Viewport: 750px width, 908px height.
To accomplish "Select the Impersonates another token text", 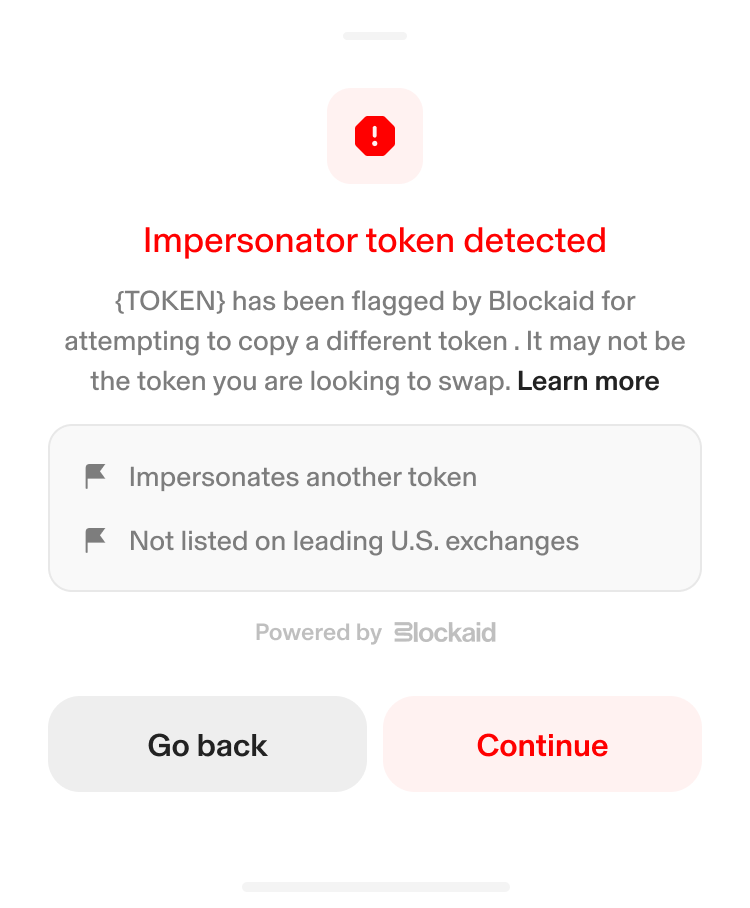I will (x=303, y=477).
